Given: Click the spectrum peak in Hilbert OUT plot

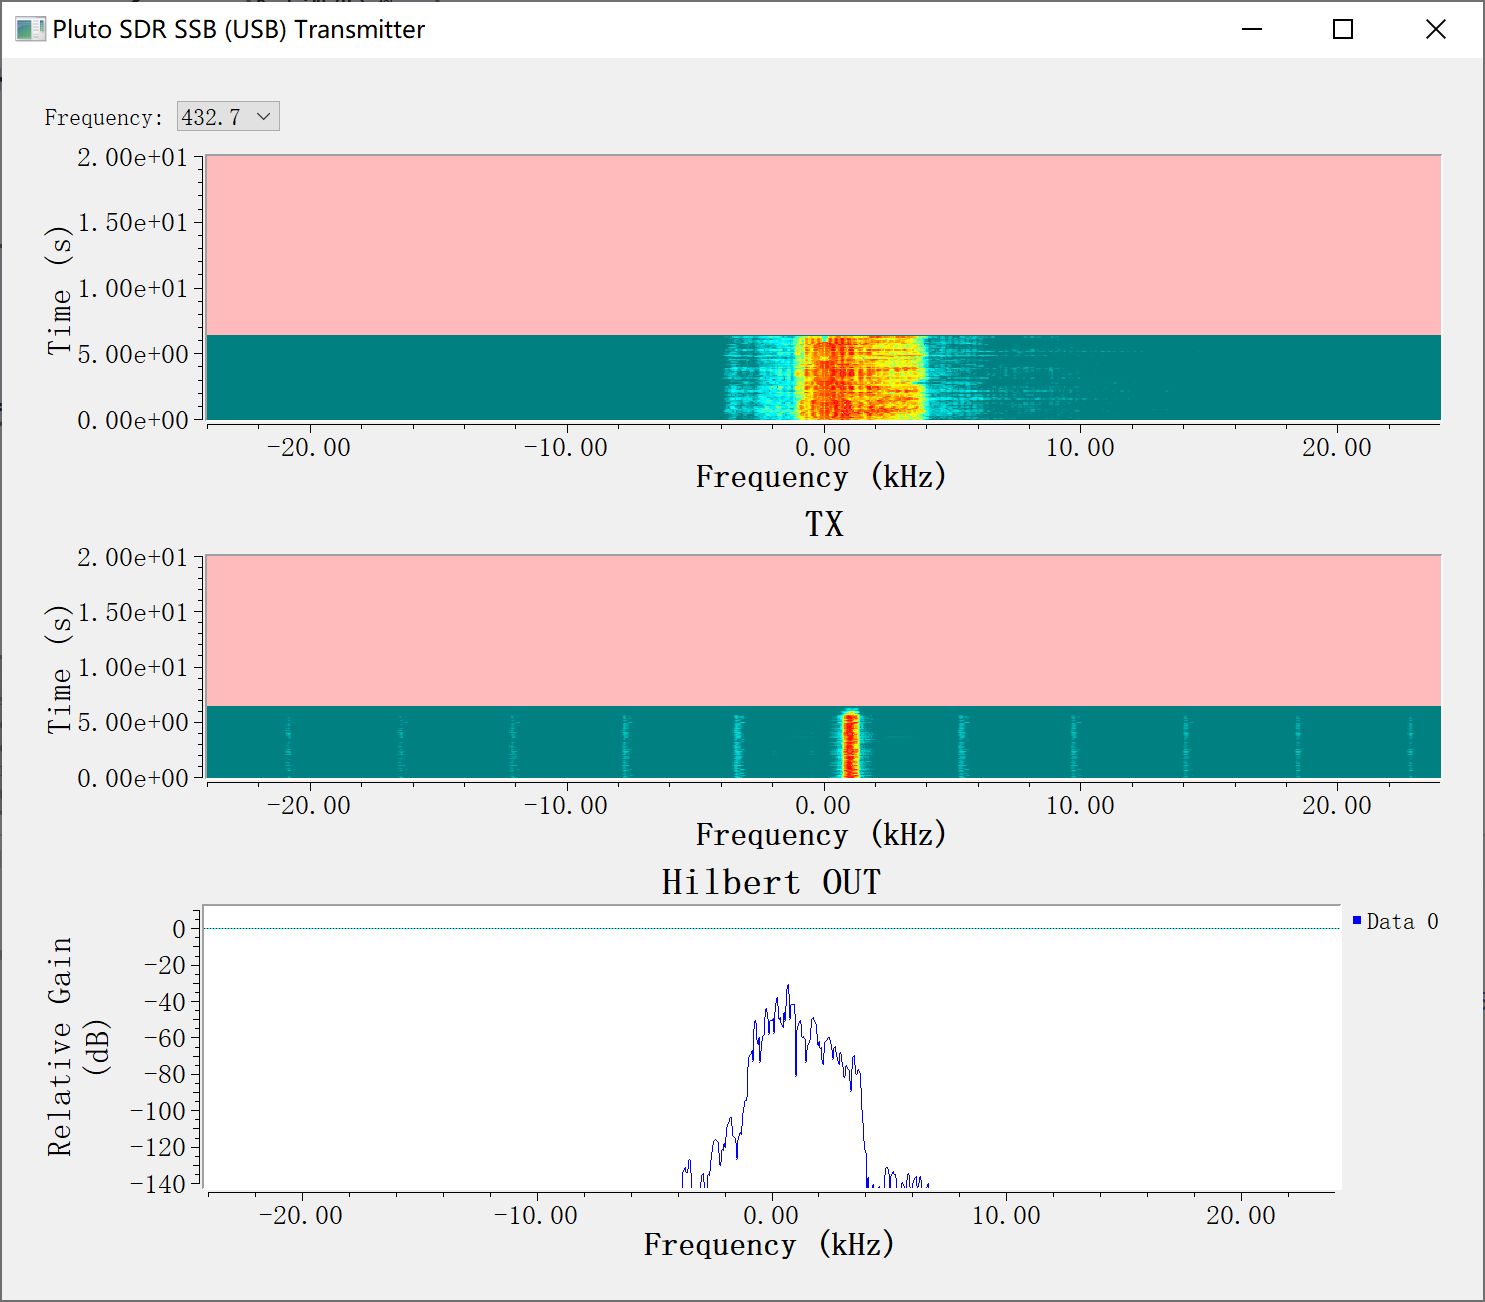Looking at the screenshot, I should (788, 988).
